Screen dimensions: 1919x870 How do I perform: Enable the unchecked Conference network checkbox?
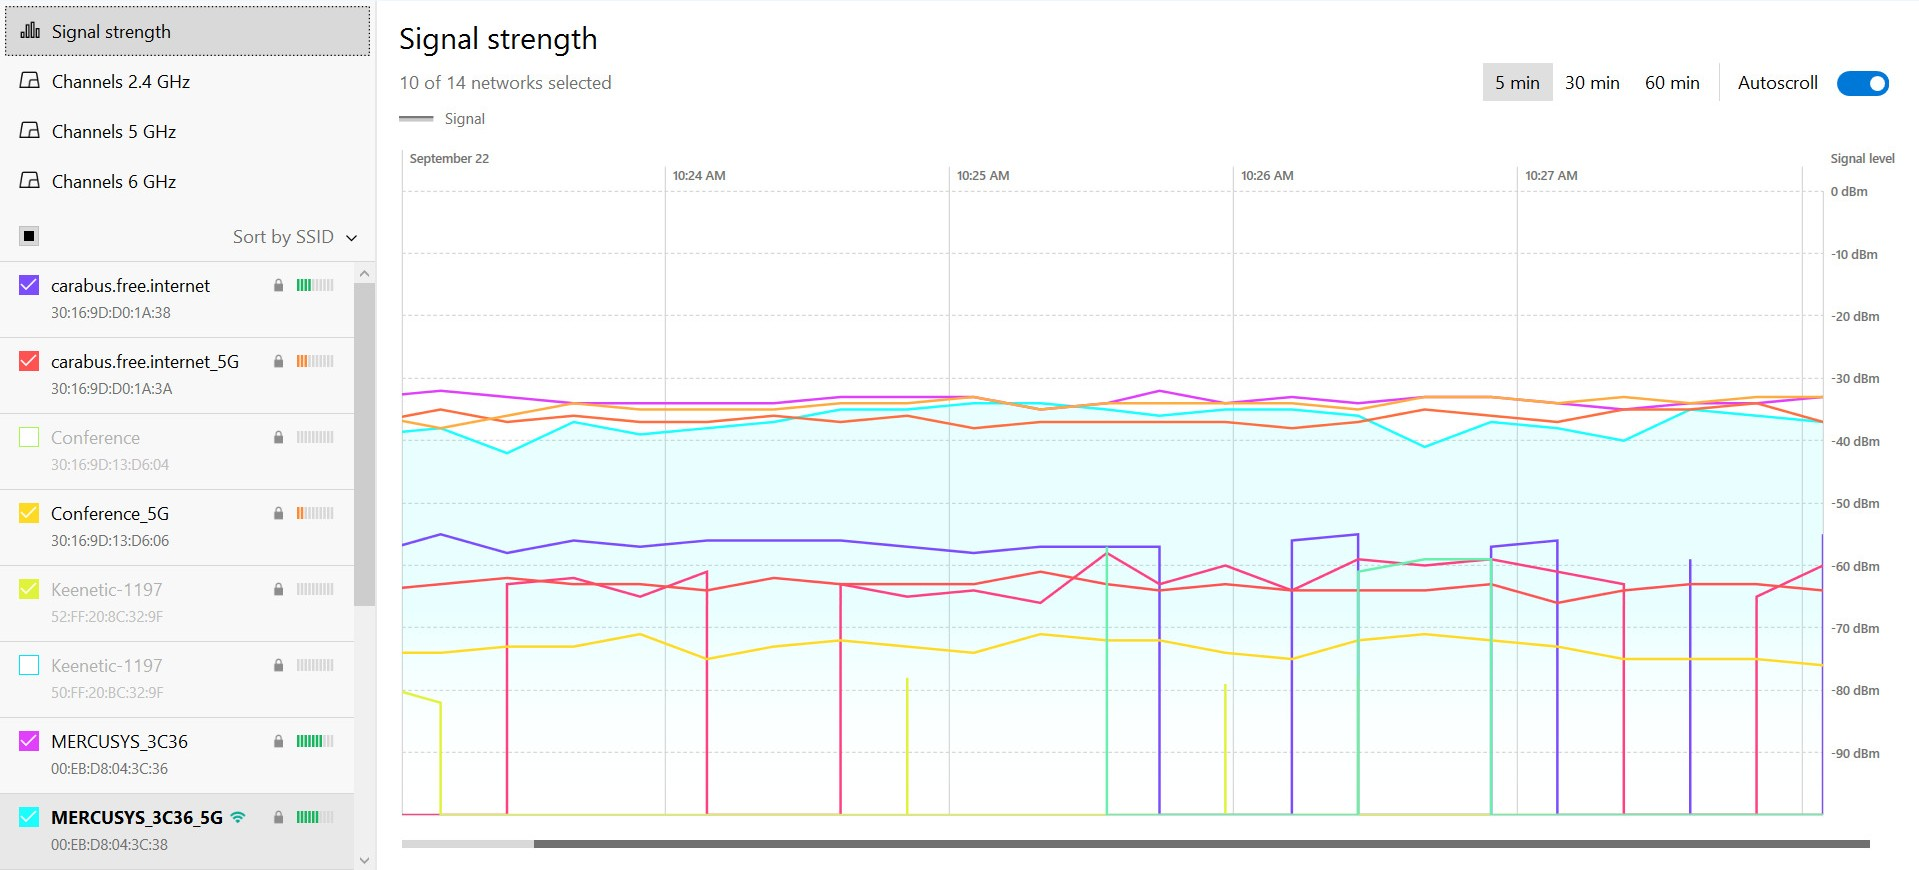coord(29,437)
